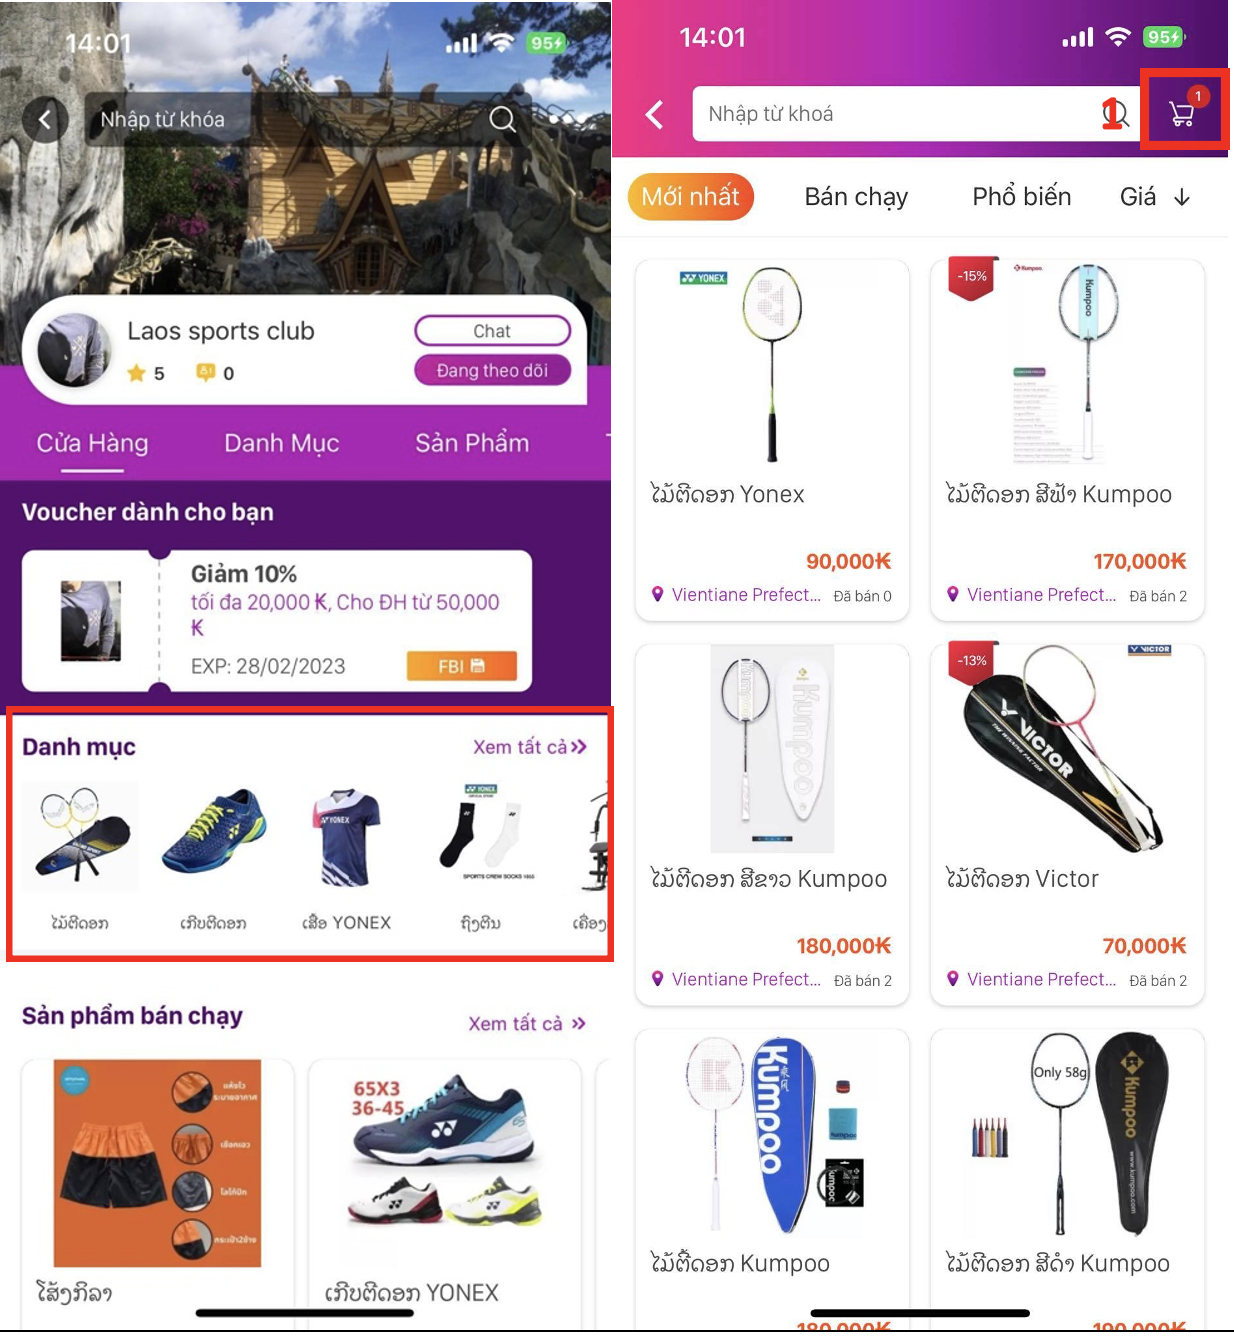Select the Bán chạy sort tab
This screenshot has height=1336, width=1234.
click(856, 197)
